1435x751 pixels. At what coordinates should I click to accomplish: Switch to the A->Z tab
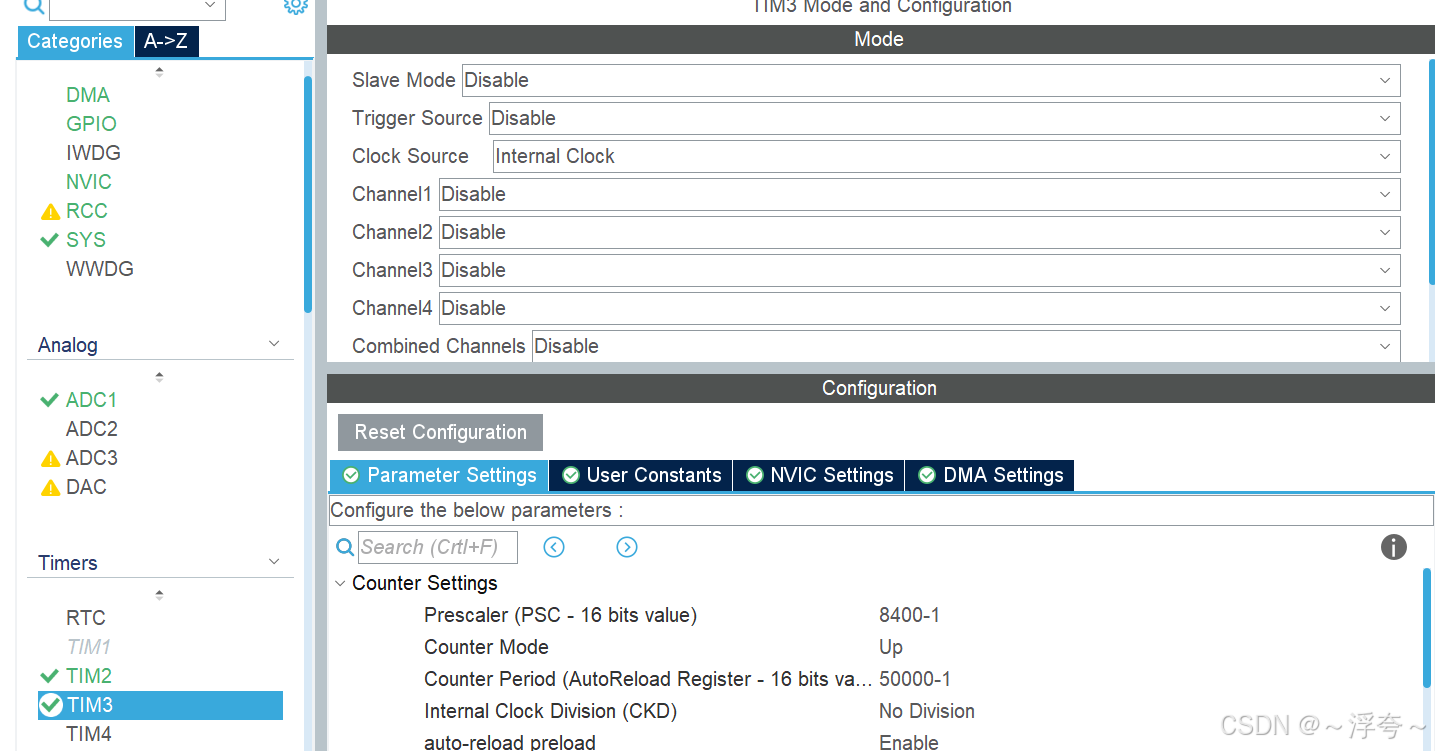(x=166, y=41)
